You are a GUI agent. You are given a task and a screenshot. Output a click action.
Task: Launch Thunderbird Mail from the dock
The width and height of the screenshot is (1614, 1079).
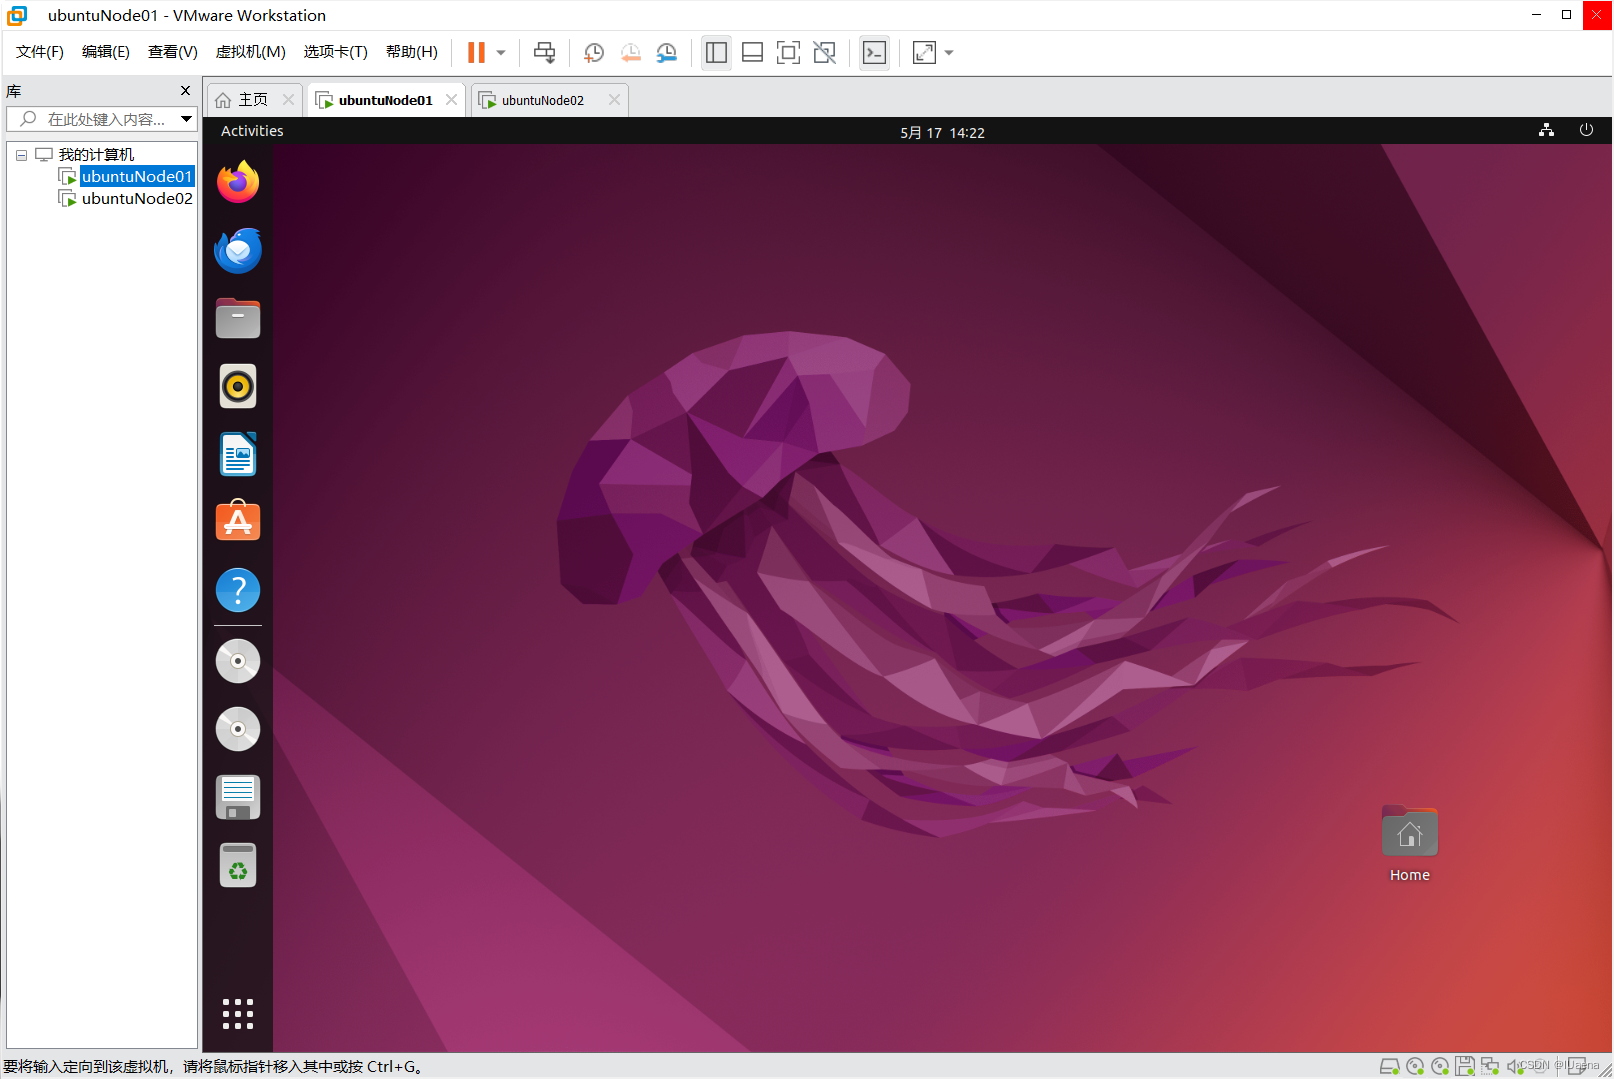tap(238, 250)
